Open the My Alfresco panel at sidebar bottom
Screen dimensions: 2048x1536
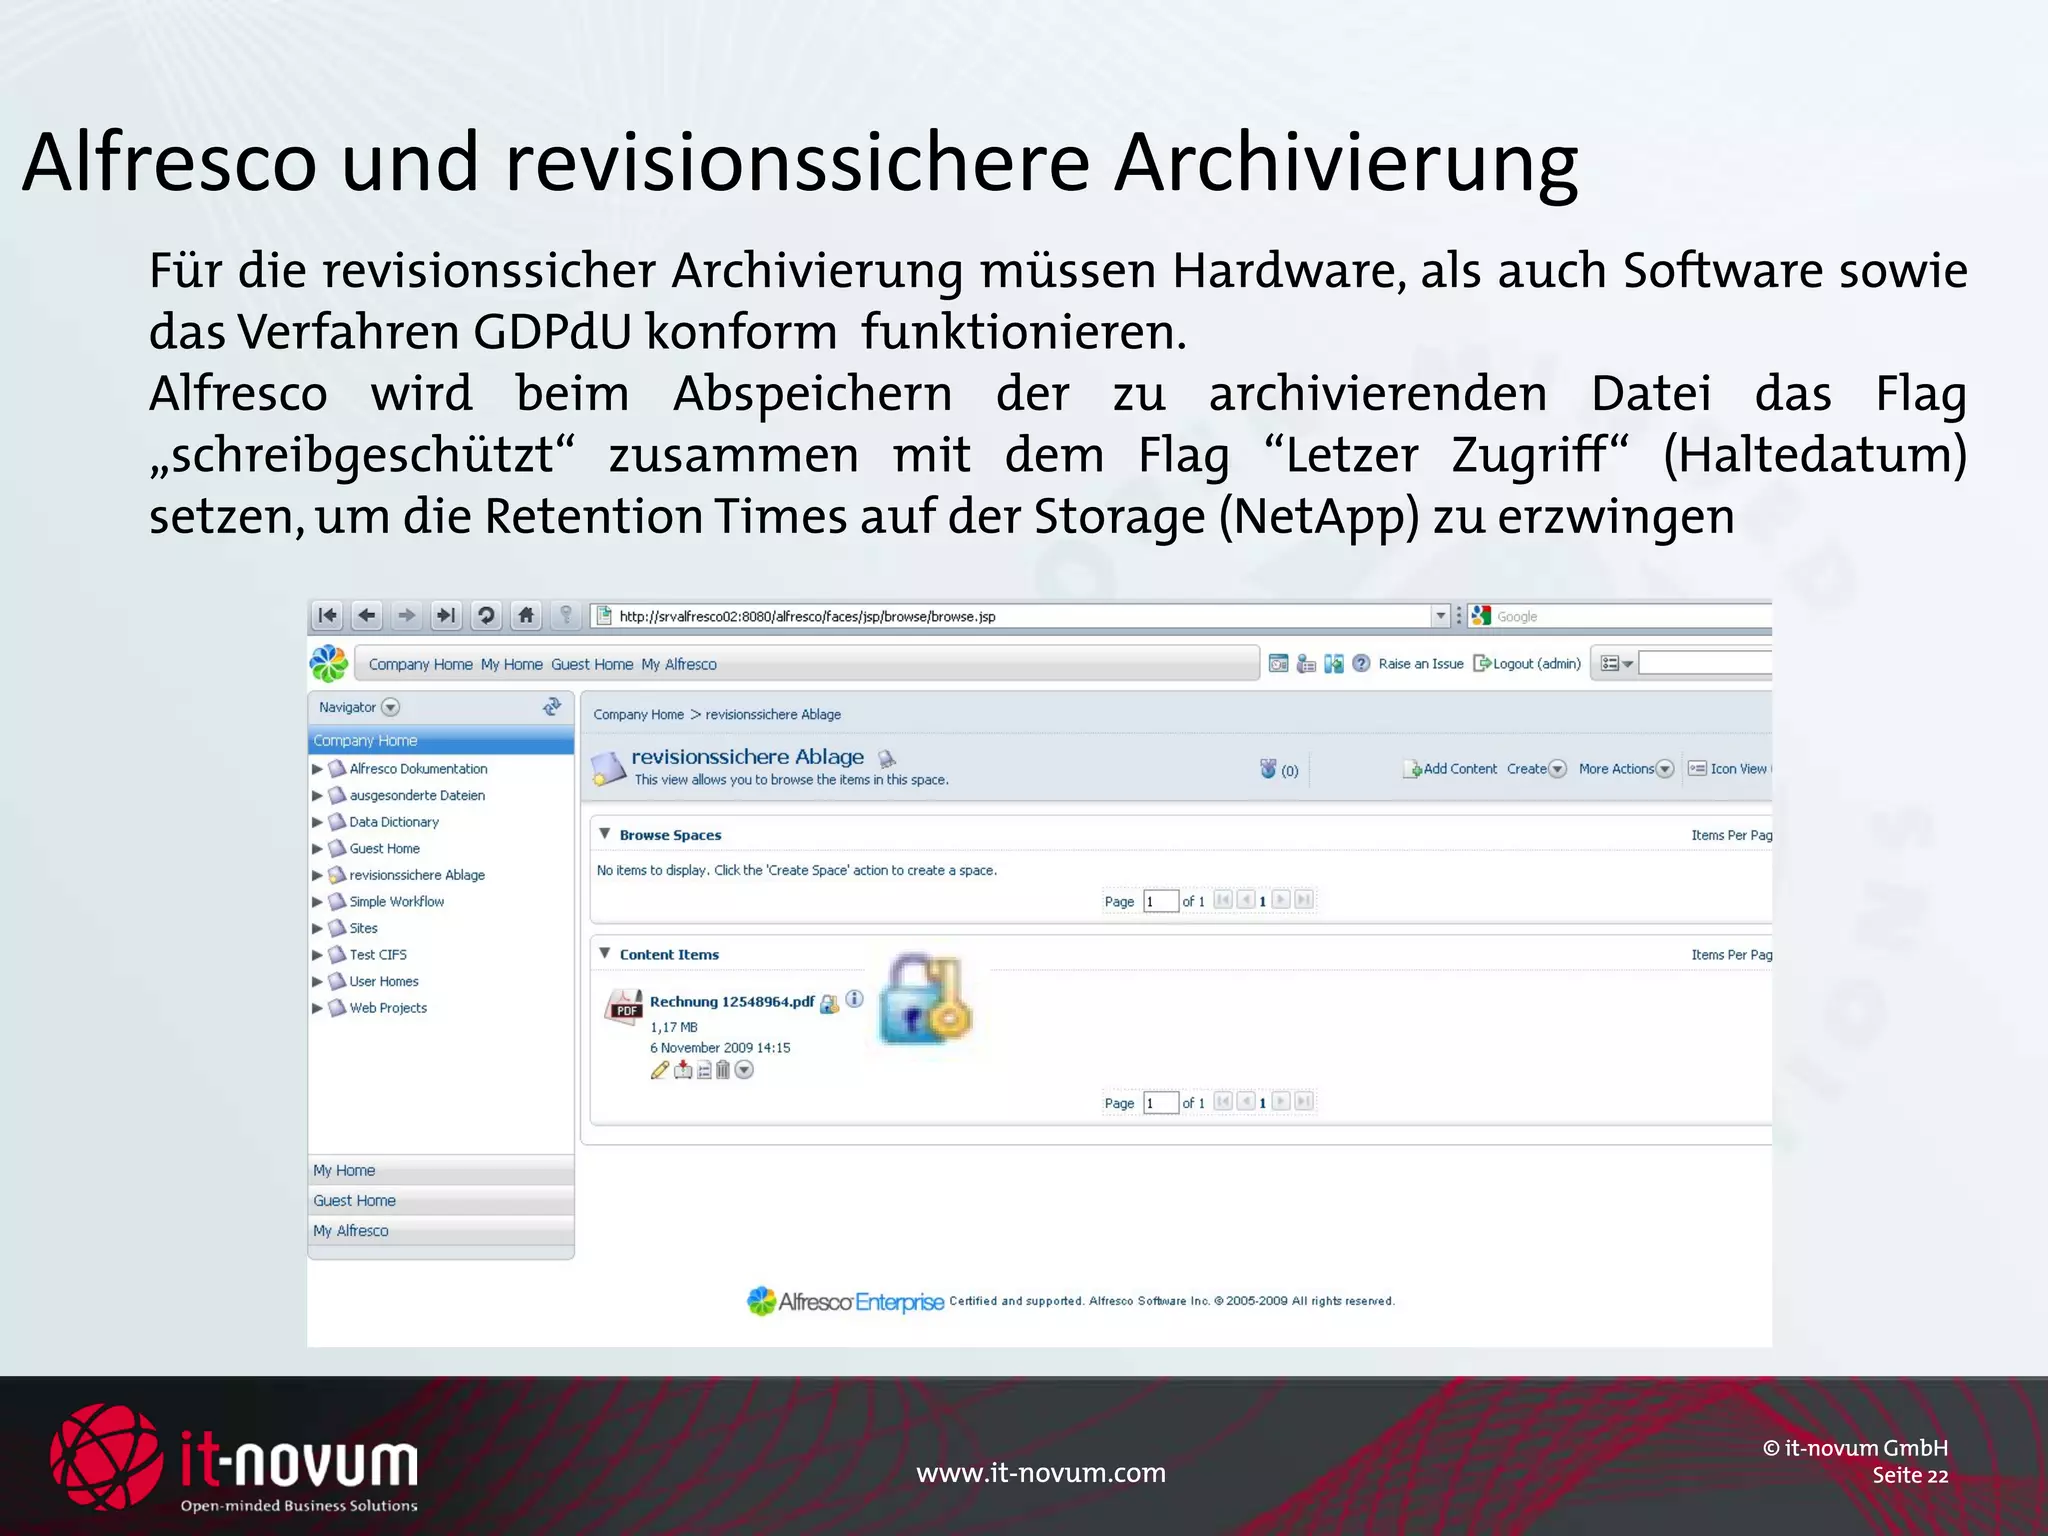pos(441,1230)
